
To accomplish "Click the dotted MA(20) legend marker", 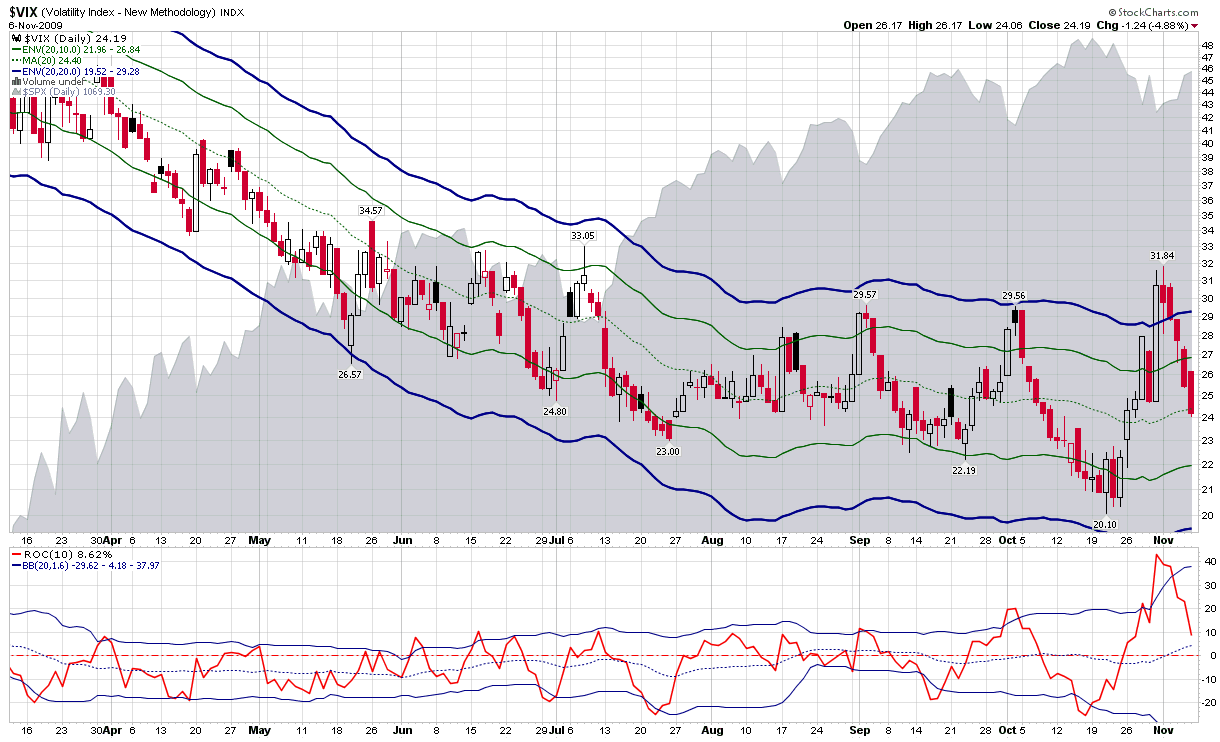I will pyautogui.click(x=14, y=59).
